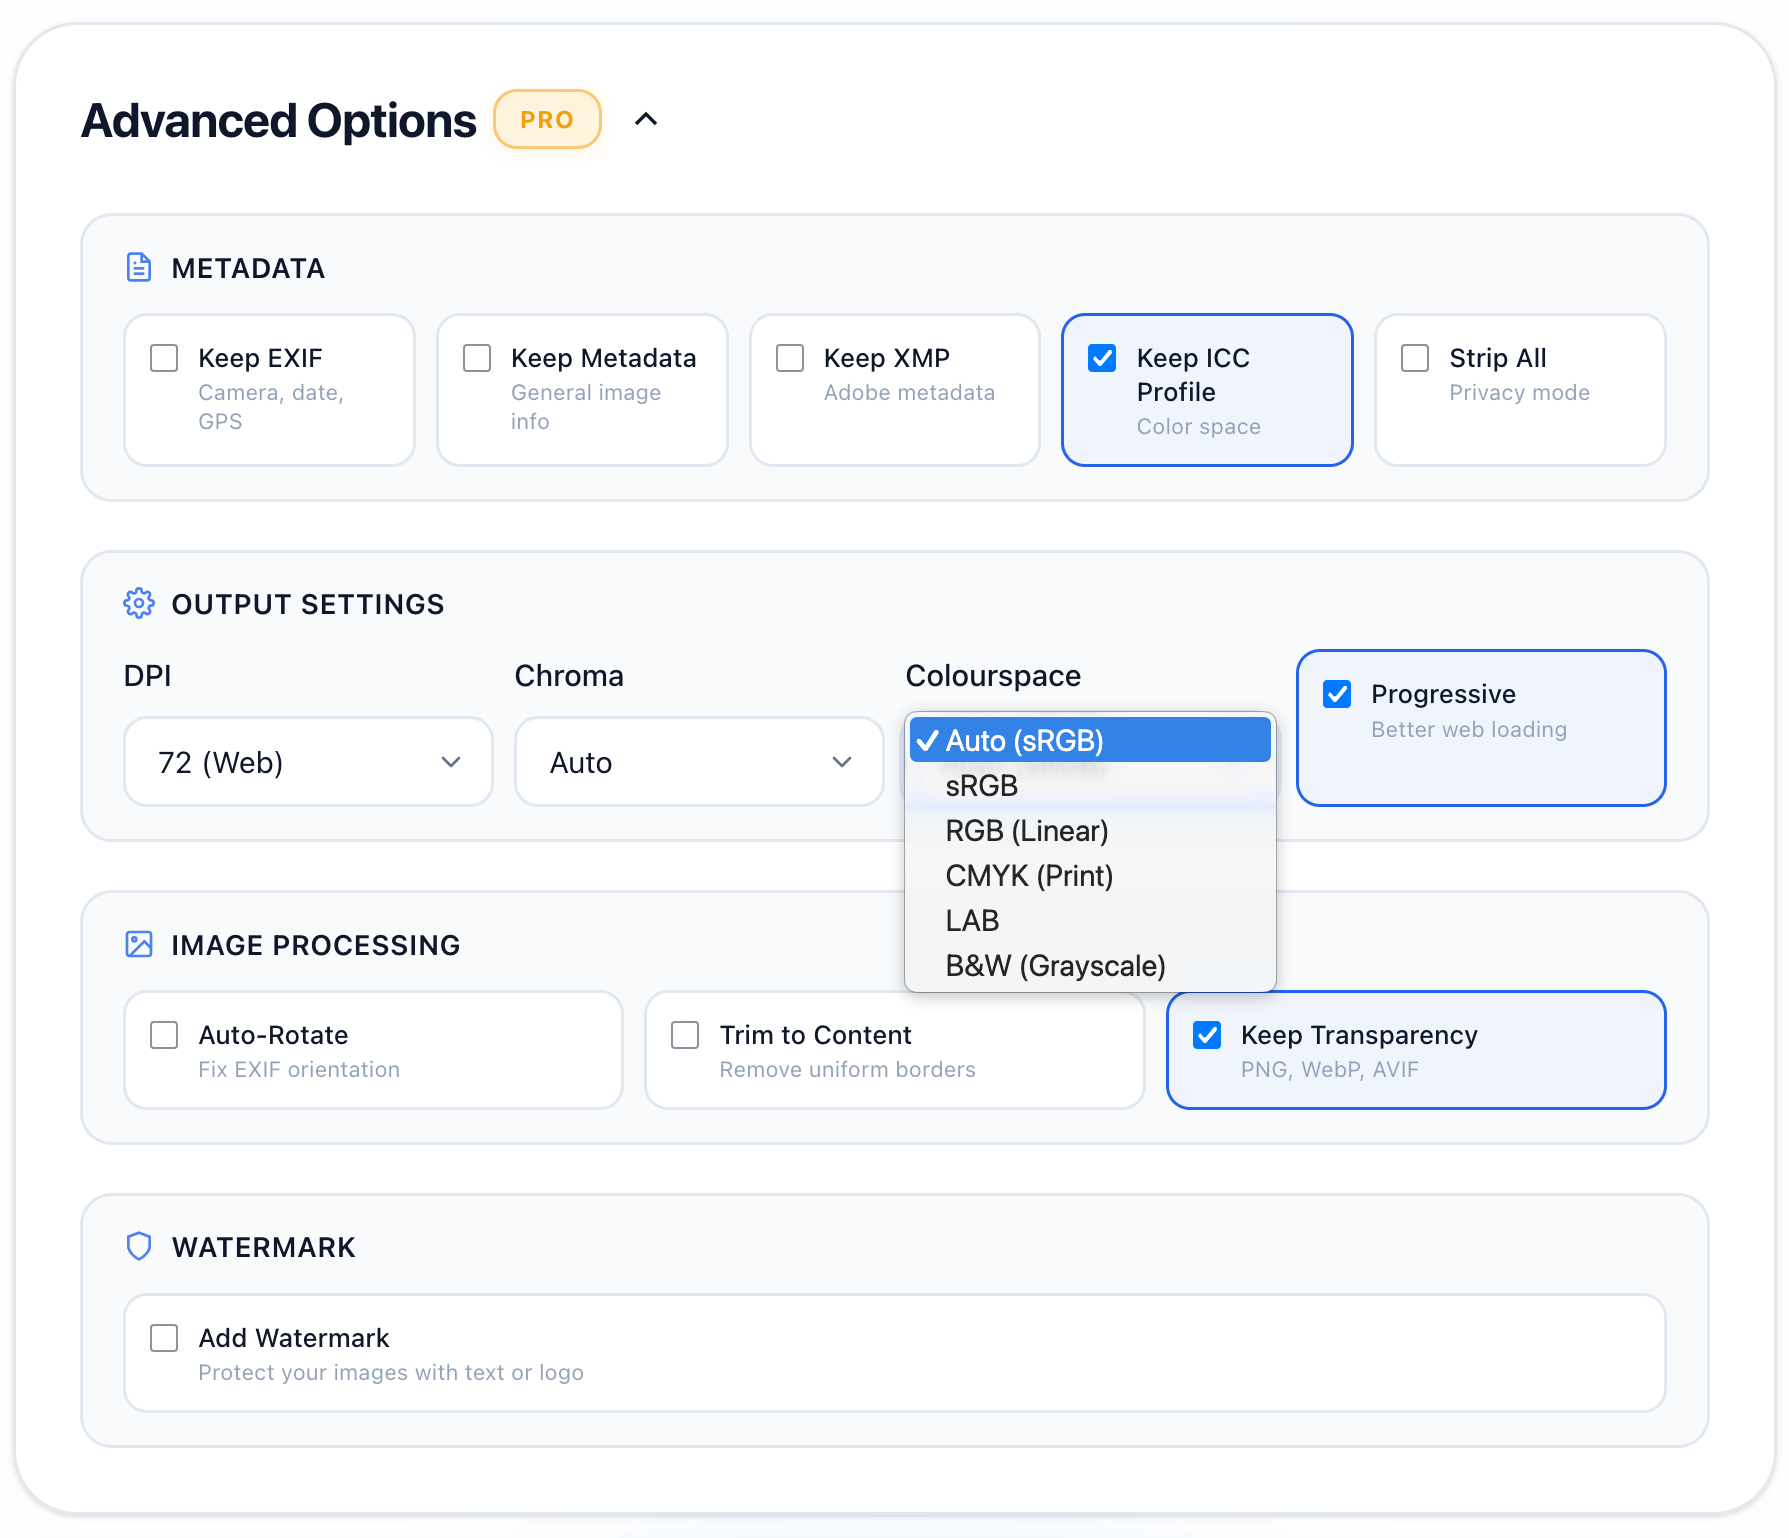Open the Chroma dropdown set to Auto
This screenshot has width=1789, height=1538.
(x=698, y=761)
